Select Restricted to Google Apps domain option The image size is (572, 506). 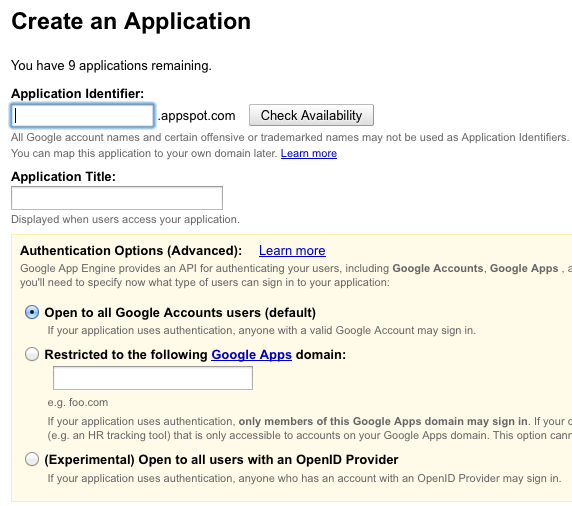(32, 354)
